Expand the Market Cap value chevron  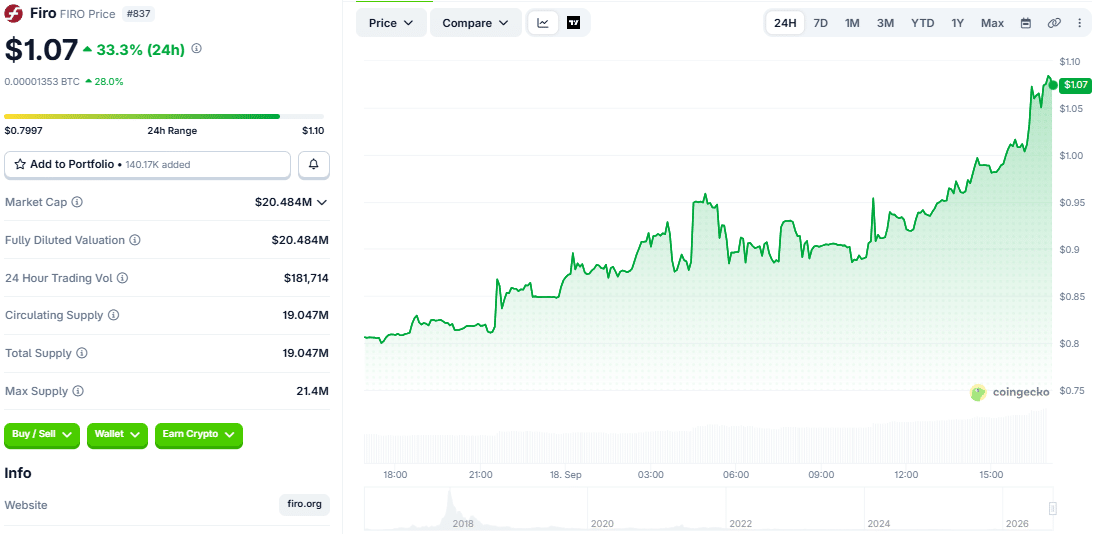click(322, 202)
